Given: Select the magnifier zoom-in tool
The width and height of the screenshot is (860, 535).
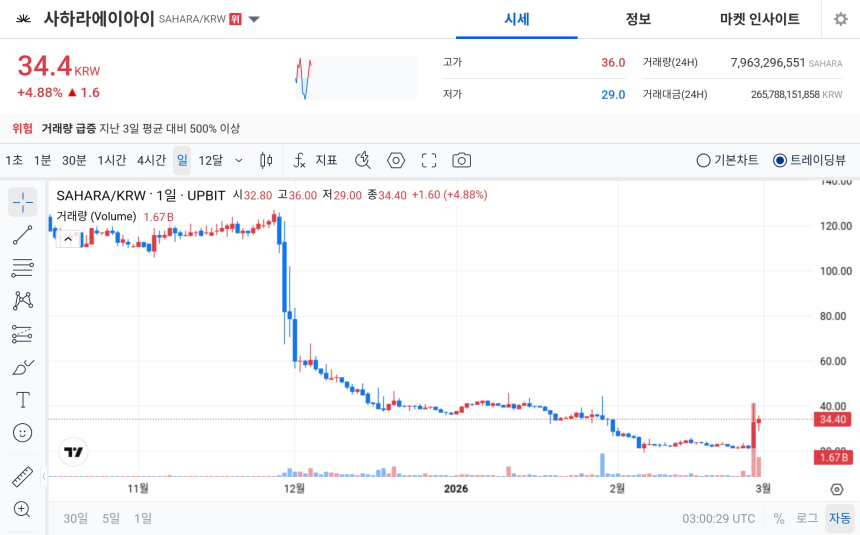Looking at the screenshot, I should pyautogui.click(x=22, y=509).
